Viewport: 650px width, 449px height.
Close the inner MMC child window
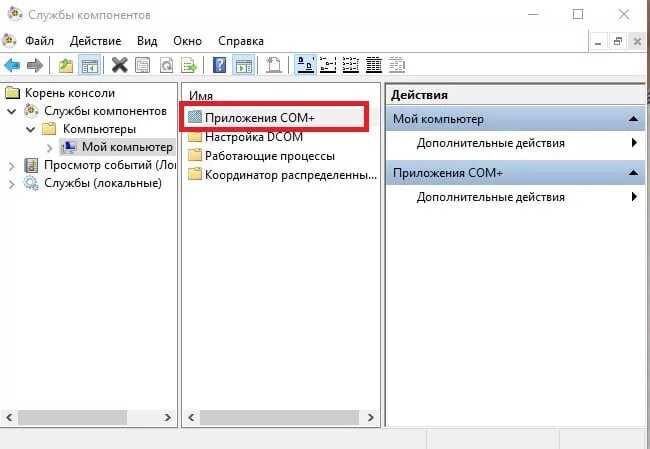pyautogui.click(x=637, y=42)
